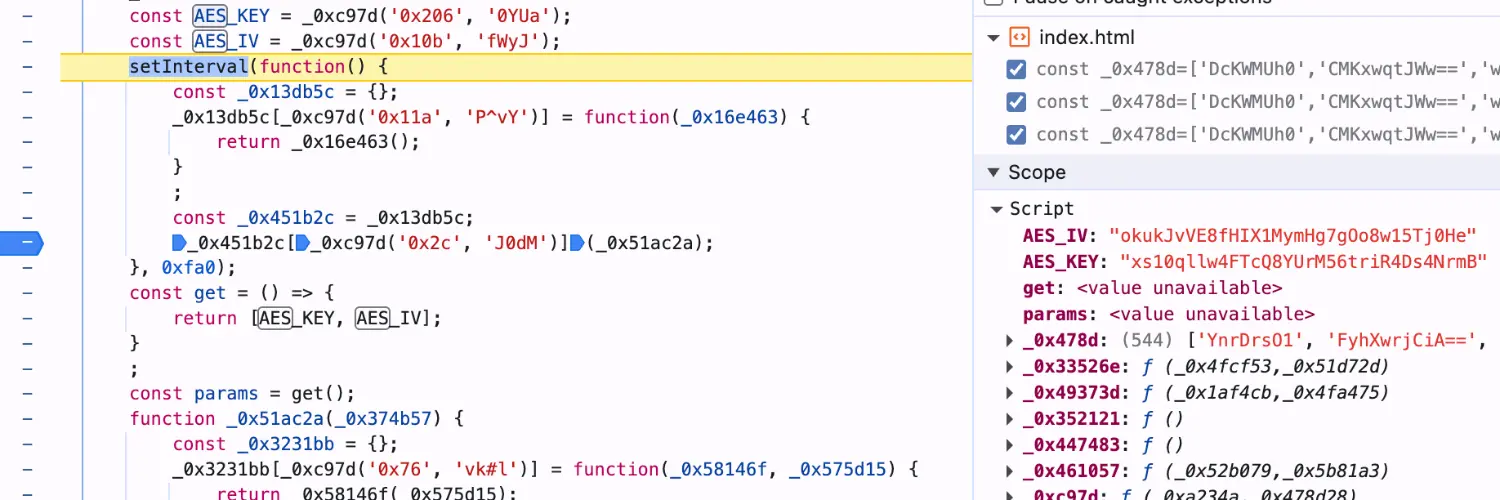Click gutter dash beside the setInterval line
Viewport: 1500px width, 500px height.
[x=27, y=67]
